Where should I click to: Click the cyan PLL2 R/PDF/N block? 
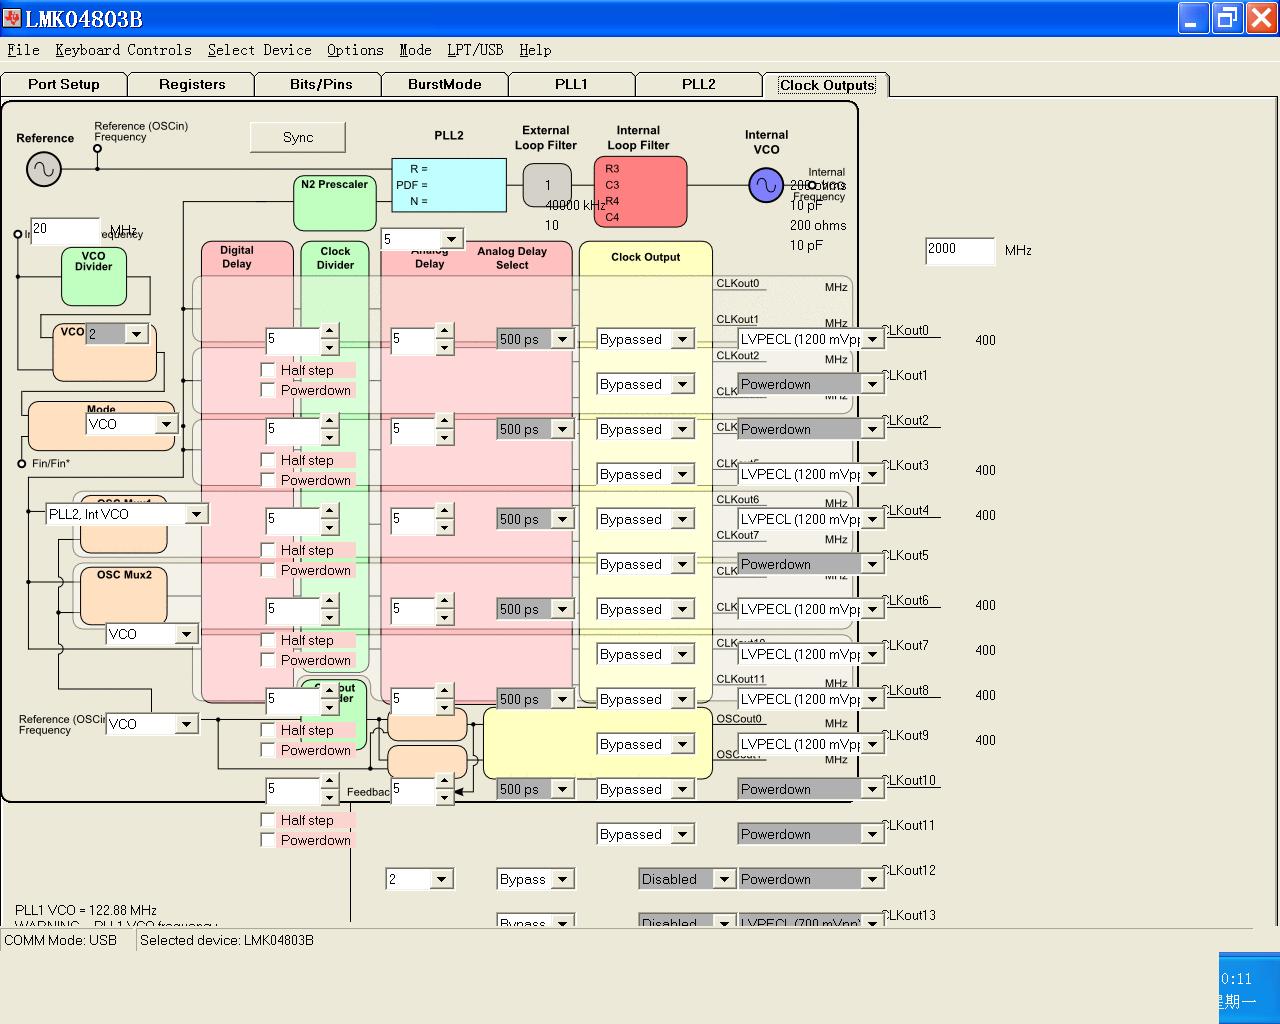[x=448, y=185]
